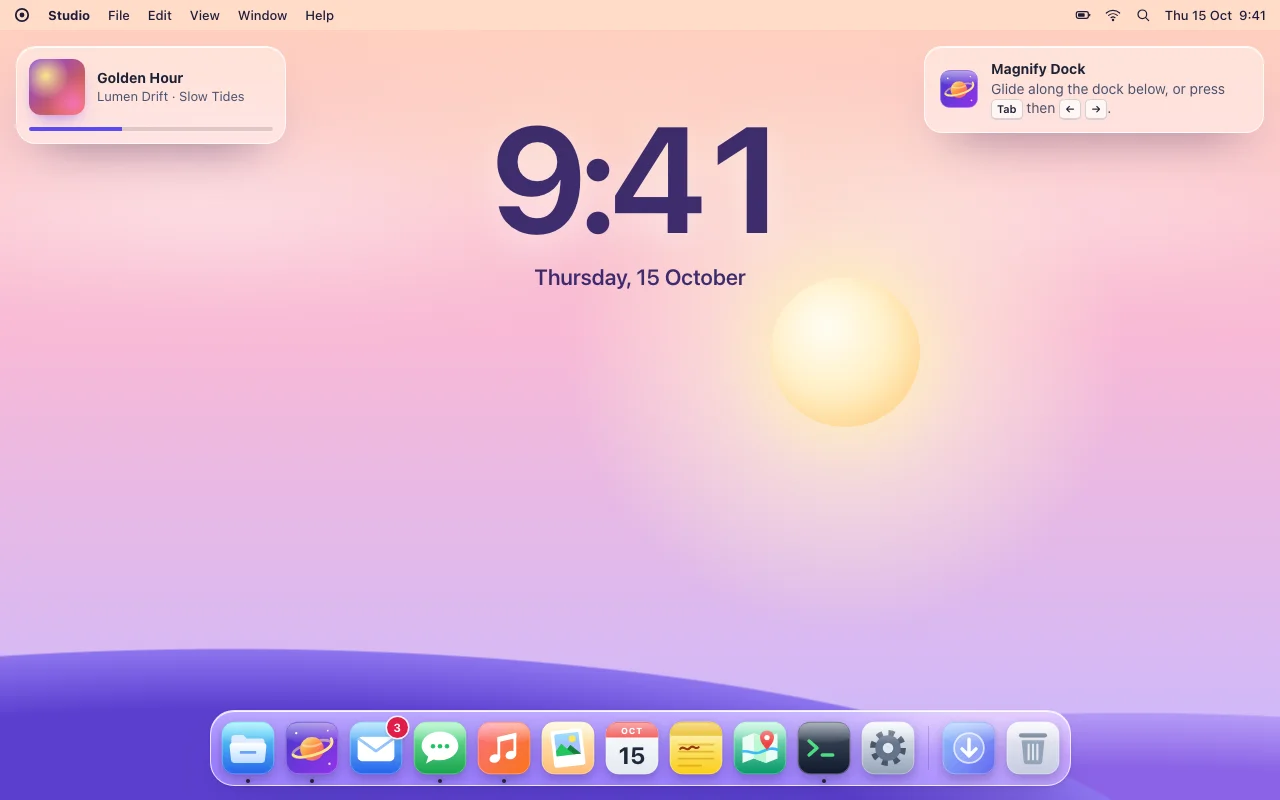Open the Edit menu
Screen dimensions: 1280x800
(x=160, y=15)
